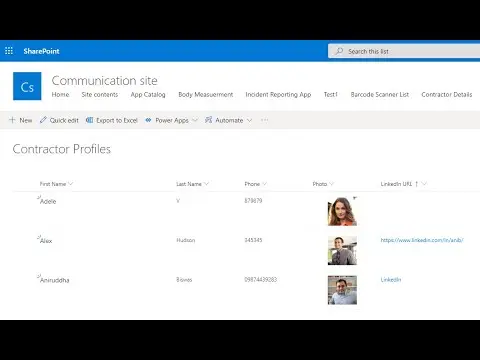
Task: Open Incident Reporting App navigation item
Action: 278,95
